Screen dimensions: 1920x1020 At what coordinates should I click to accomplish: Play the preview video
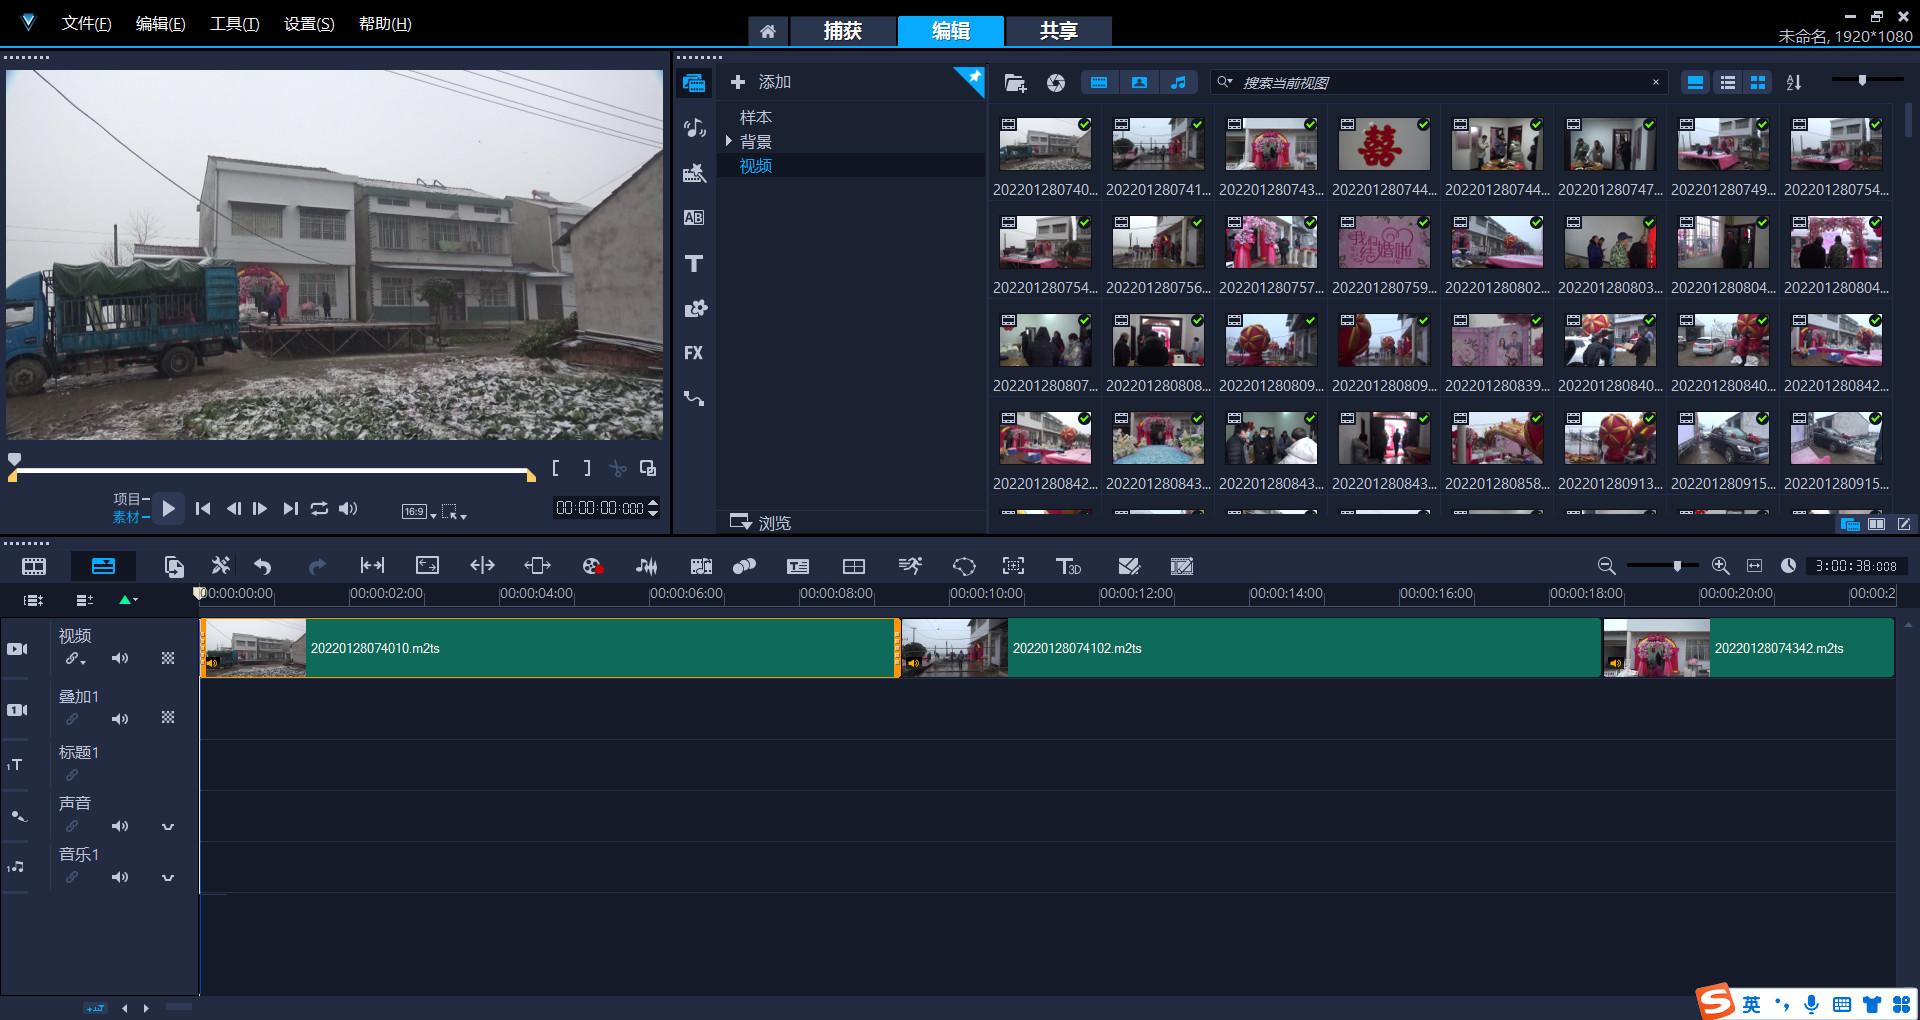(168, 509)
